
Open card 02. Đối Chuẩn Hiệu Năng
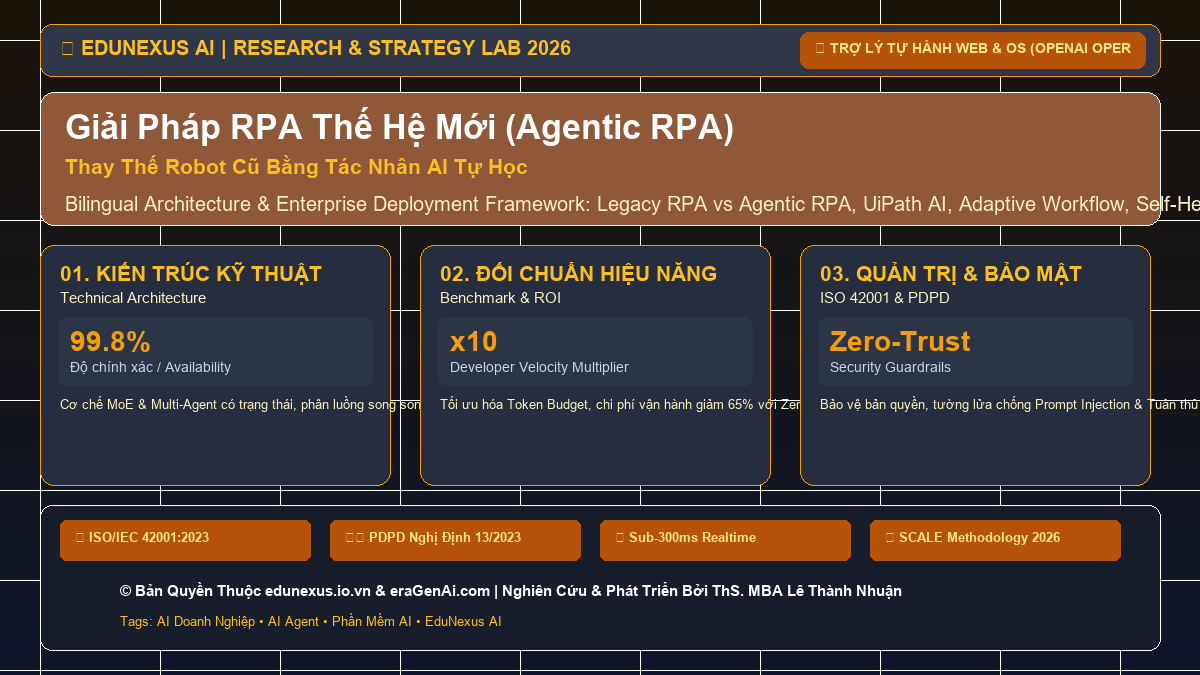595,365
